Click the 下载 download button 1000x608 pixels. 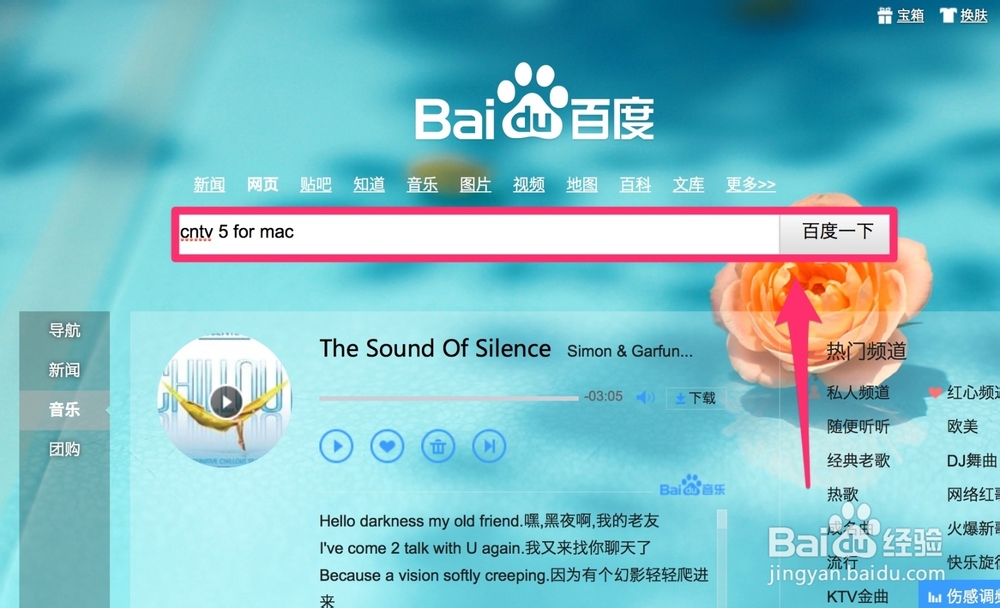[695, 398]
